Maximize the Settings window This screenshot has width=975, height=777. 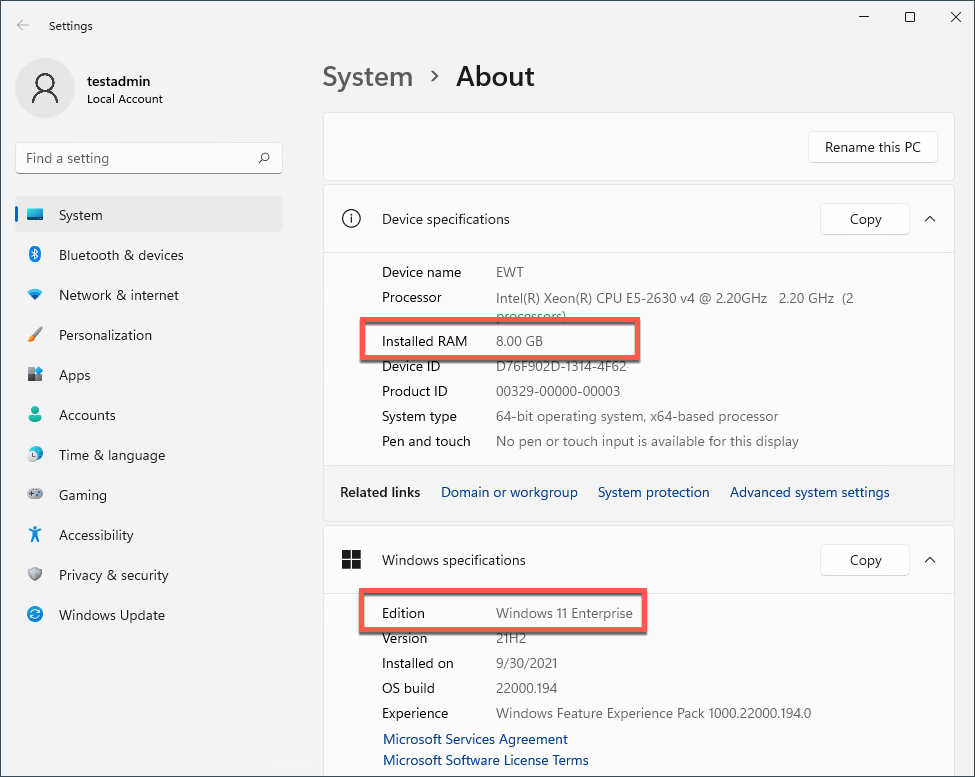(x=910, y=17)
